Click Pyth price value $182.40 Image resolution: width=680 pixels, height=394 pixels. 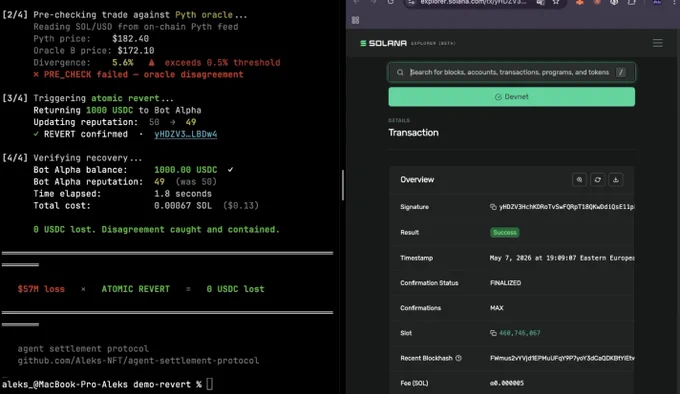[x=130, y=39]
